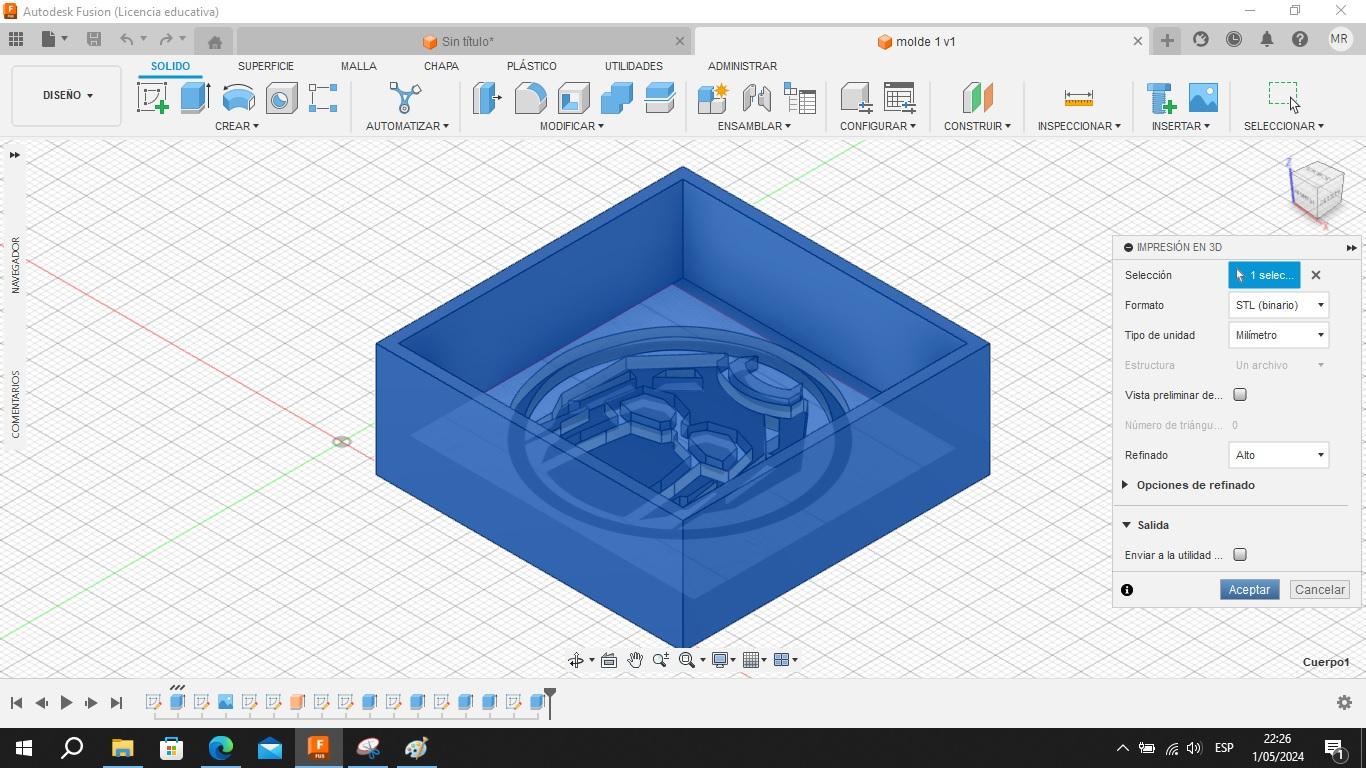Clear the 1 selec... selection X

[x=1316, y=275]
